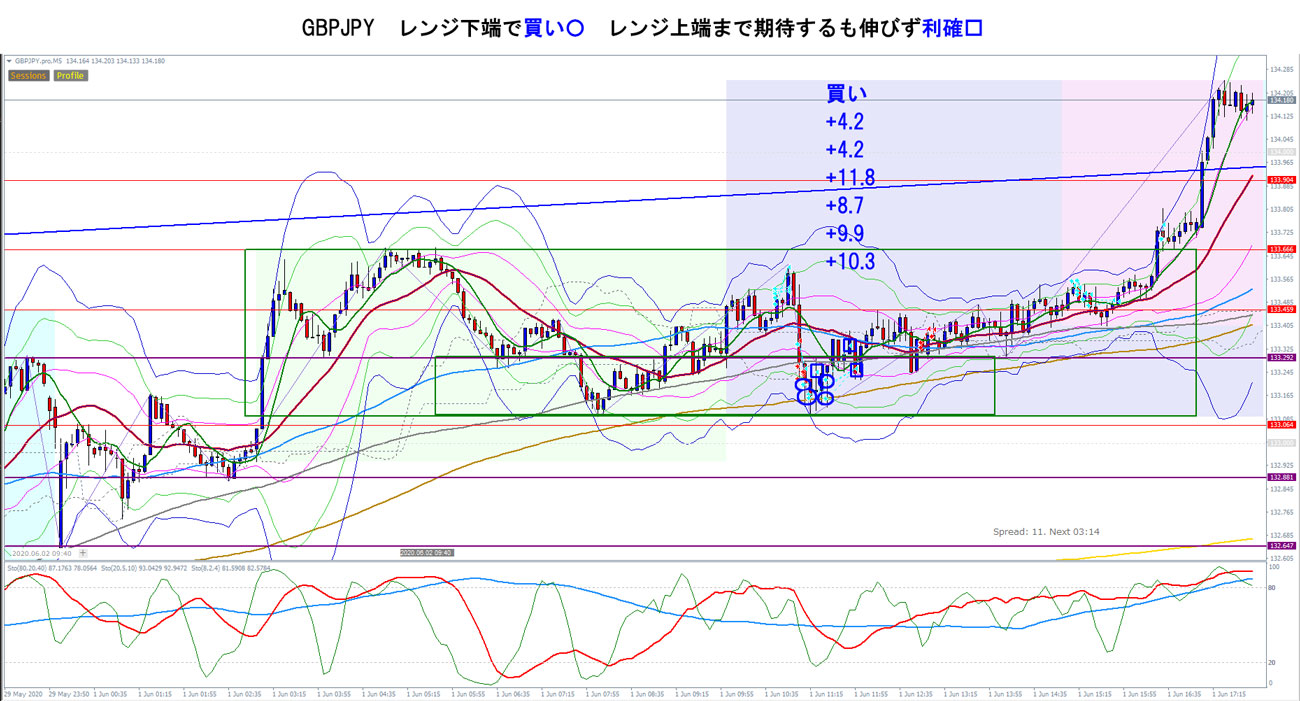The width and height of the screenshot is (1300, 701).
Task: Click the dark 2020.06.02 09:40 label mid-chart
Action: [427, 552]
